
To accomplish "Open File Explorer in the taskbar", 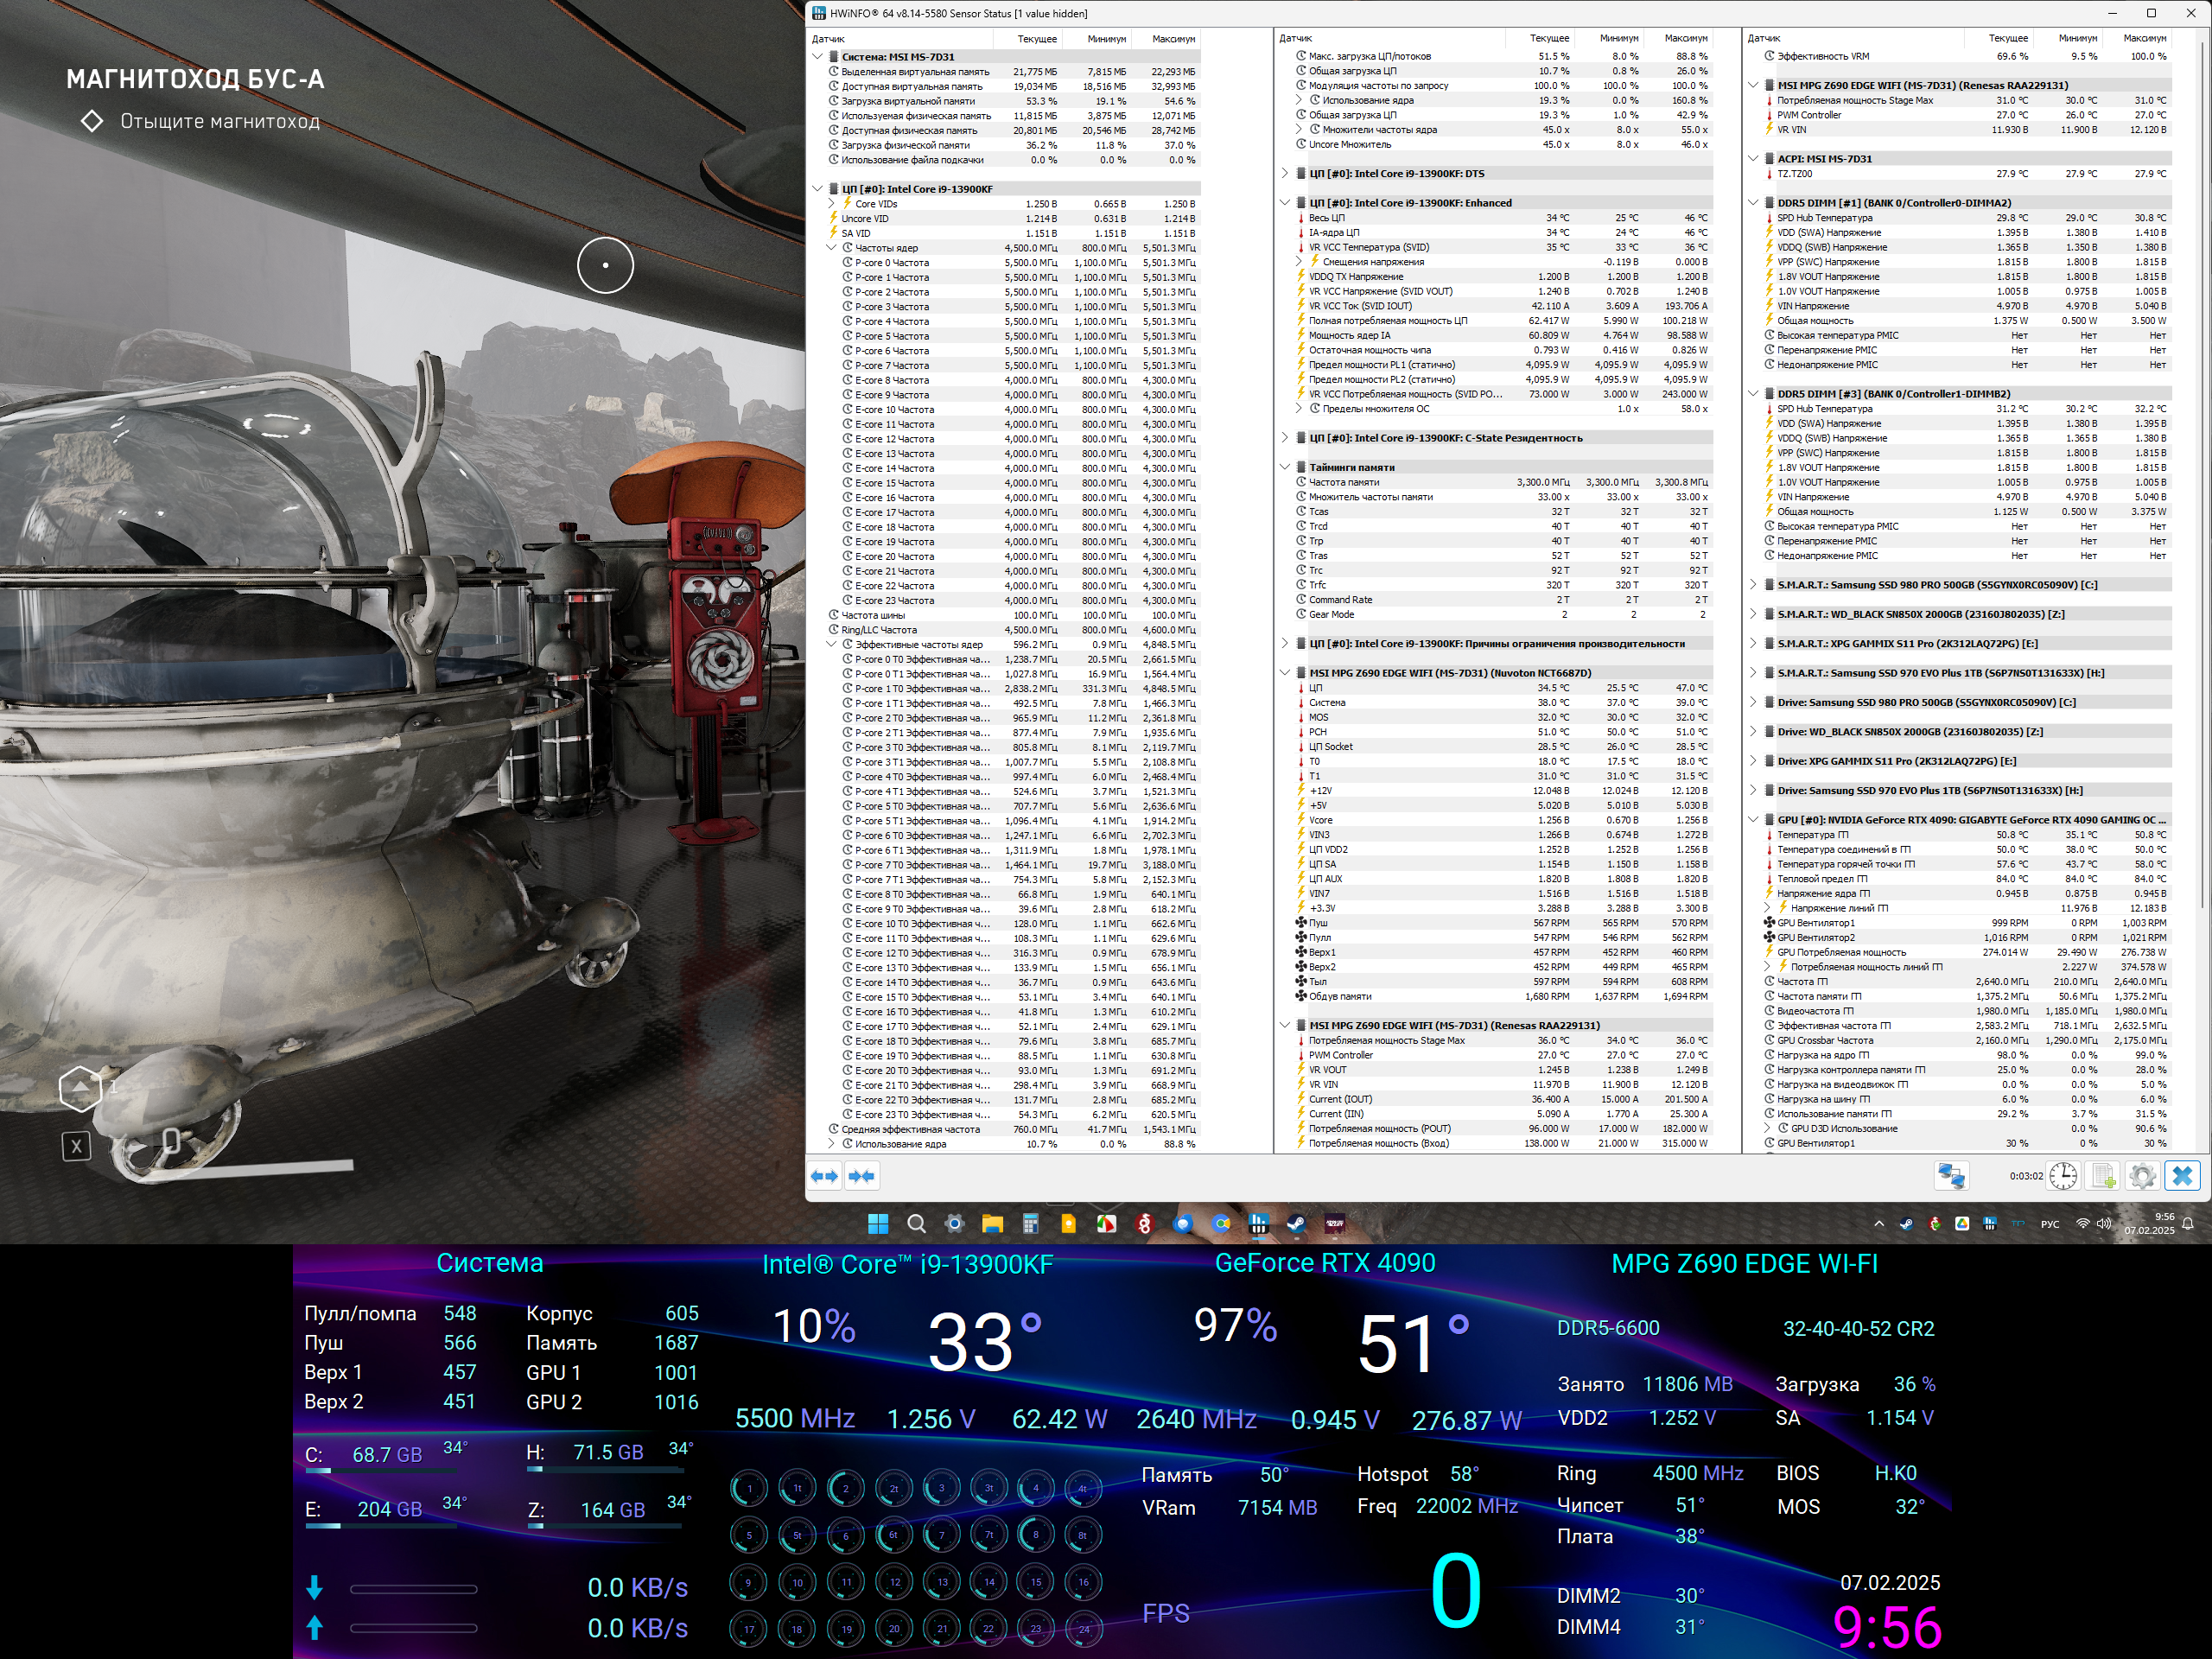I will 992,1224.
